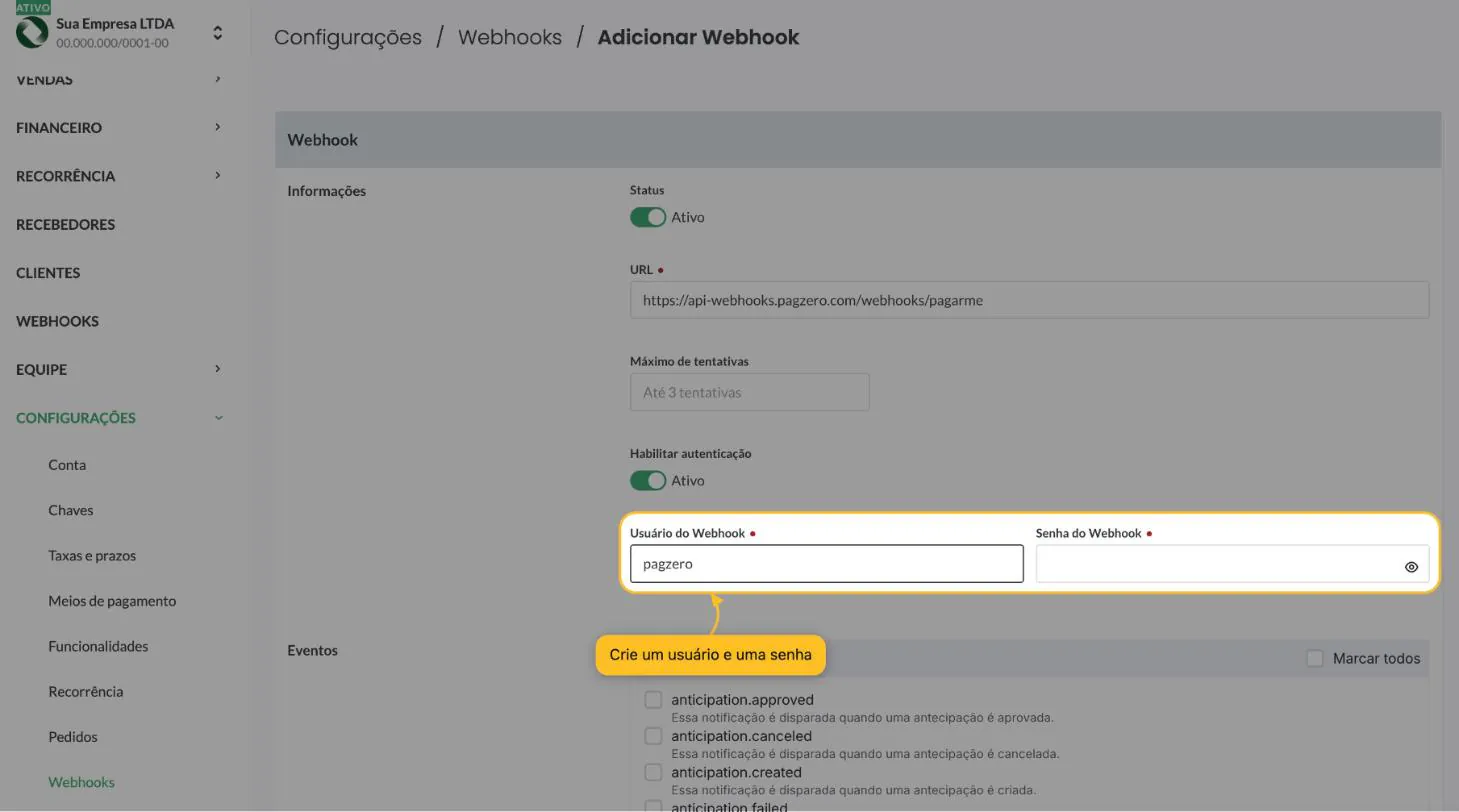Expand the RECORRÊNCIA menu chevron
1459x812 pixels.
tap(218, 175)
